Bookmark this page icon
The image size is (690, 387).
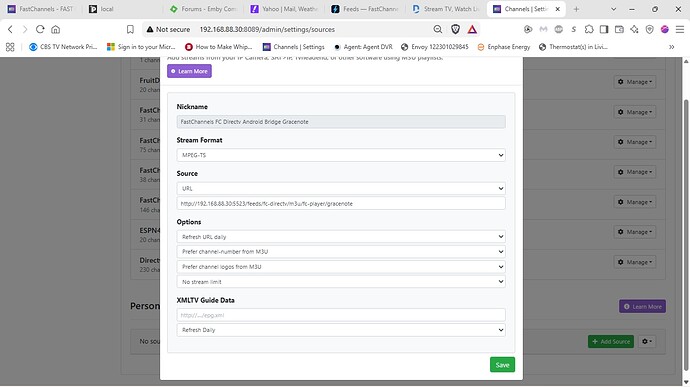[130, 29]
